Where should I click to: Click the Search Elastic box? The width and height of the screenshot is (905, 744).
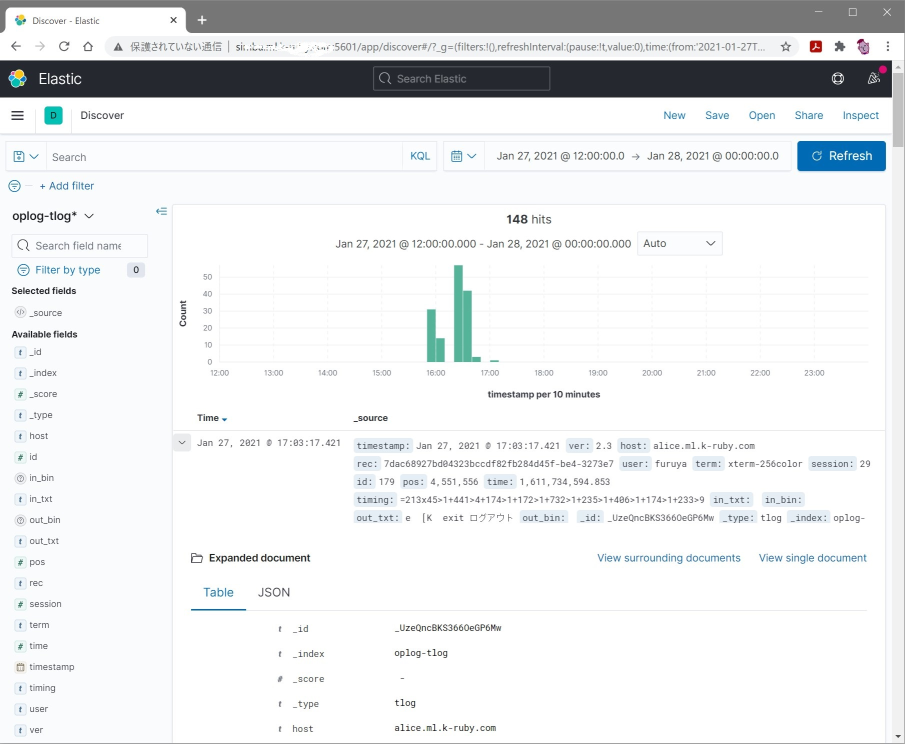tap(461, 78)
